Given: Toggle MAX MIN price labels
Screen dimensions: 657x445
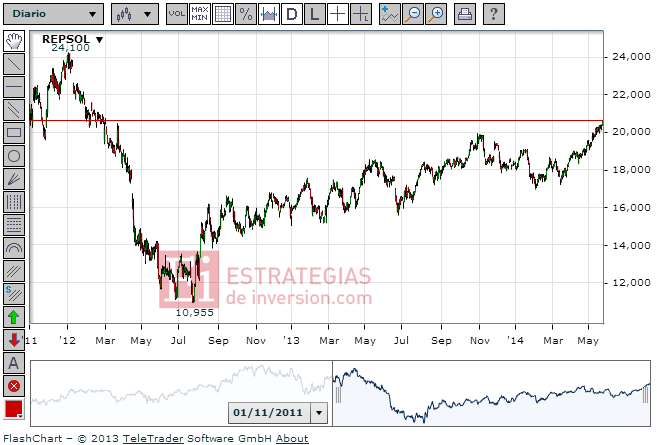Looking at the screenshot, I should (200, 14).
